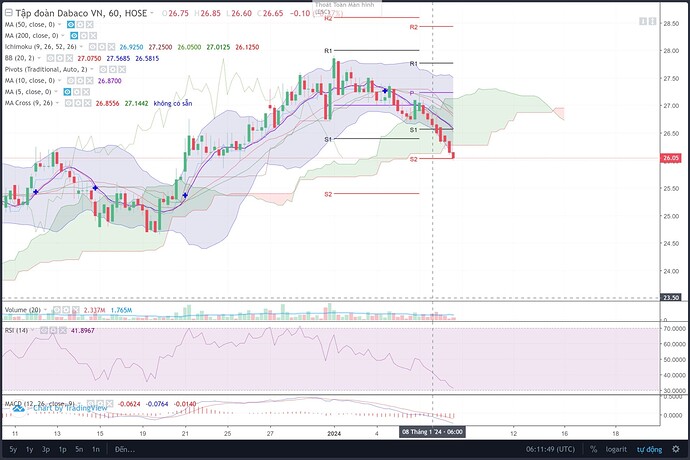Remove the Volume (20) indicator
The image size is (690, 460).
[x=75, y=310]
